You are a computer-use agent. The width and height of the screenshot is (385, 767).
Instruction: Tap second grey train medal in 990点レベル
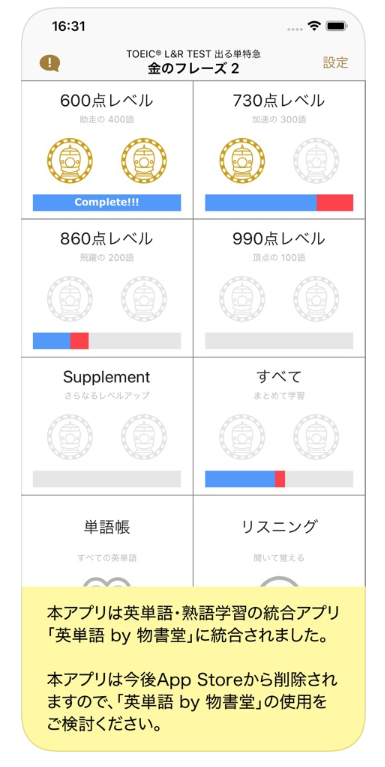point(316,299)
